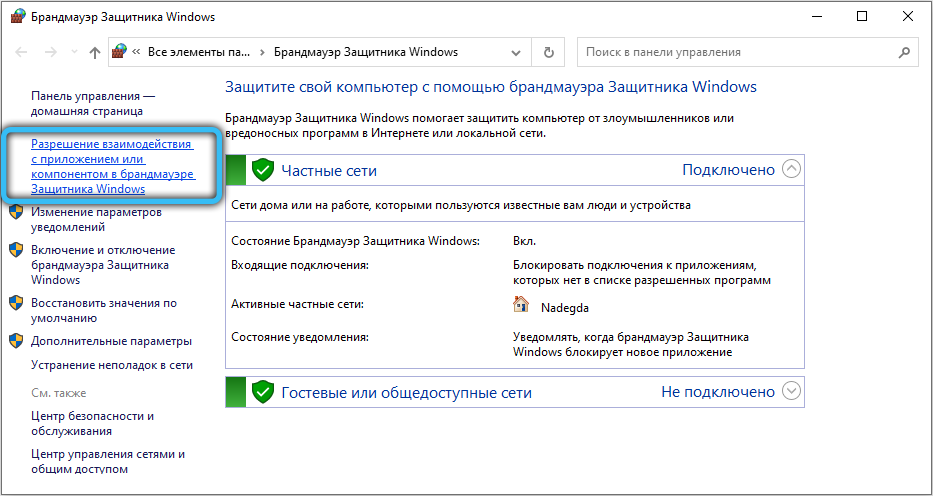Click green shield icon of 'Частные сети'
The image size is (933, 496).
(262, 170)
